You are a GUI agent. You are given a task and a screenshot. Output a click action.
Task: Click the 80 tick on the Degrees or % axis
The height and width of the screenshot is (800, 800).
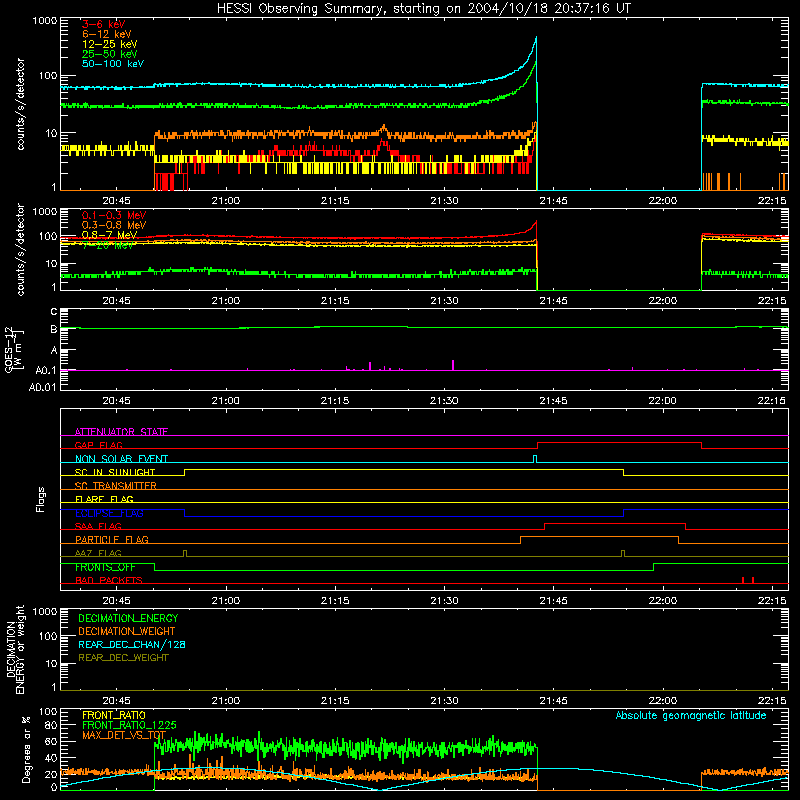(51, 725)
